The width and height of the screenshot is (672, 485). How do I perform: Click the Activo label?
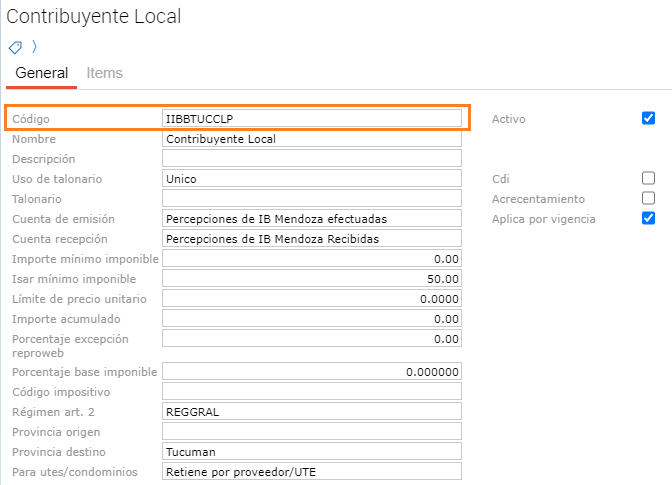(x=509, y=119)
